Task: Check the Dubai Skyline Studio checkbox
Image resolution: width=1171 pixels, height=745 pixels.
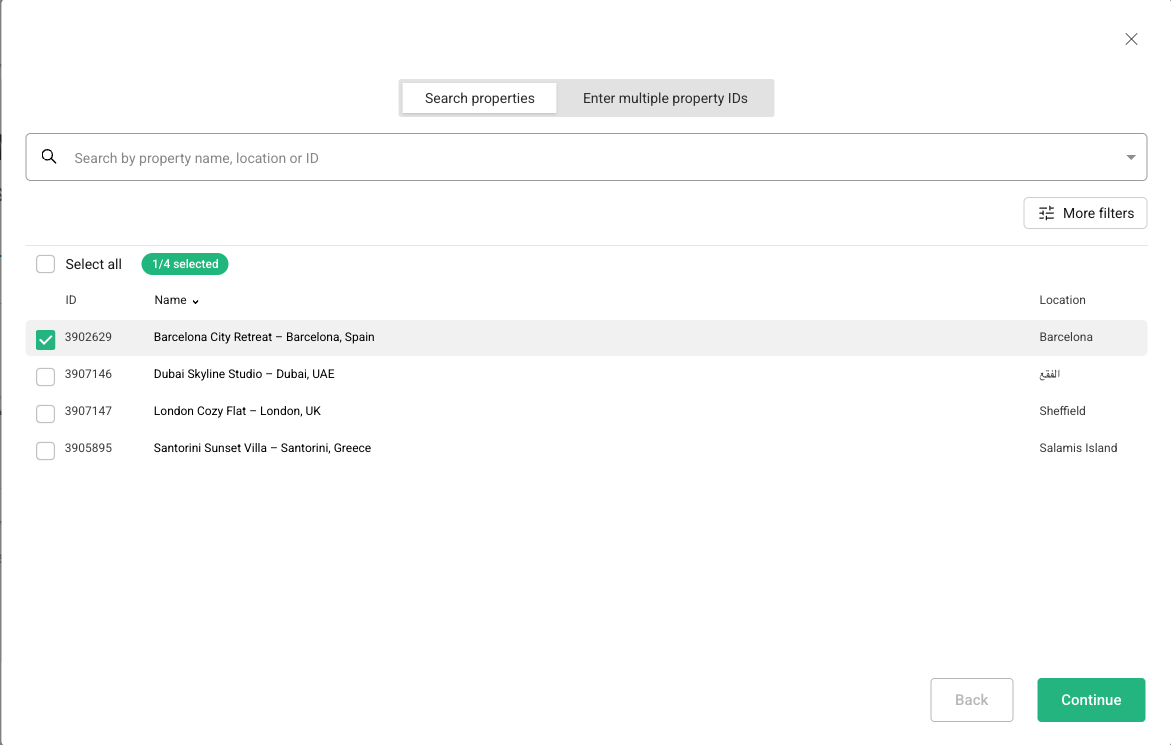Action: click(x=45, y=376)
